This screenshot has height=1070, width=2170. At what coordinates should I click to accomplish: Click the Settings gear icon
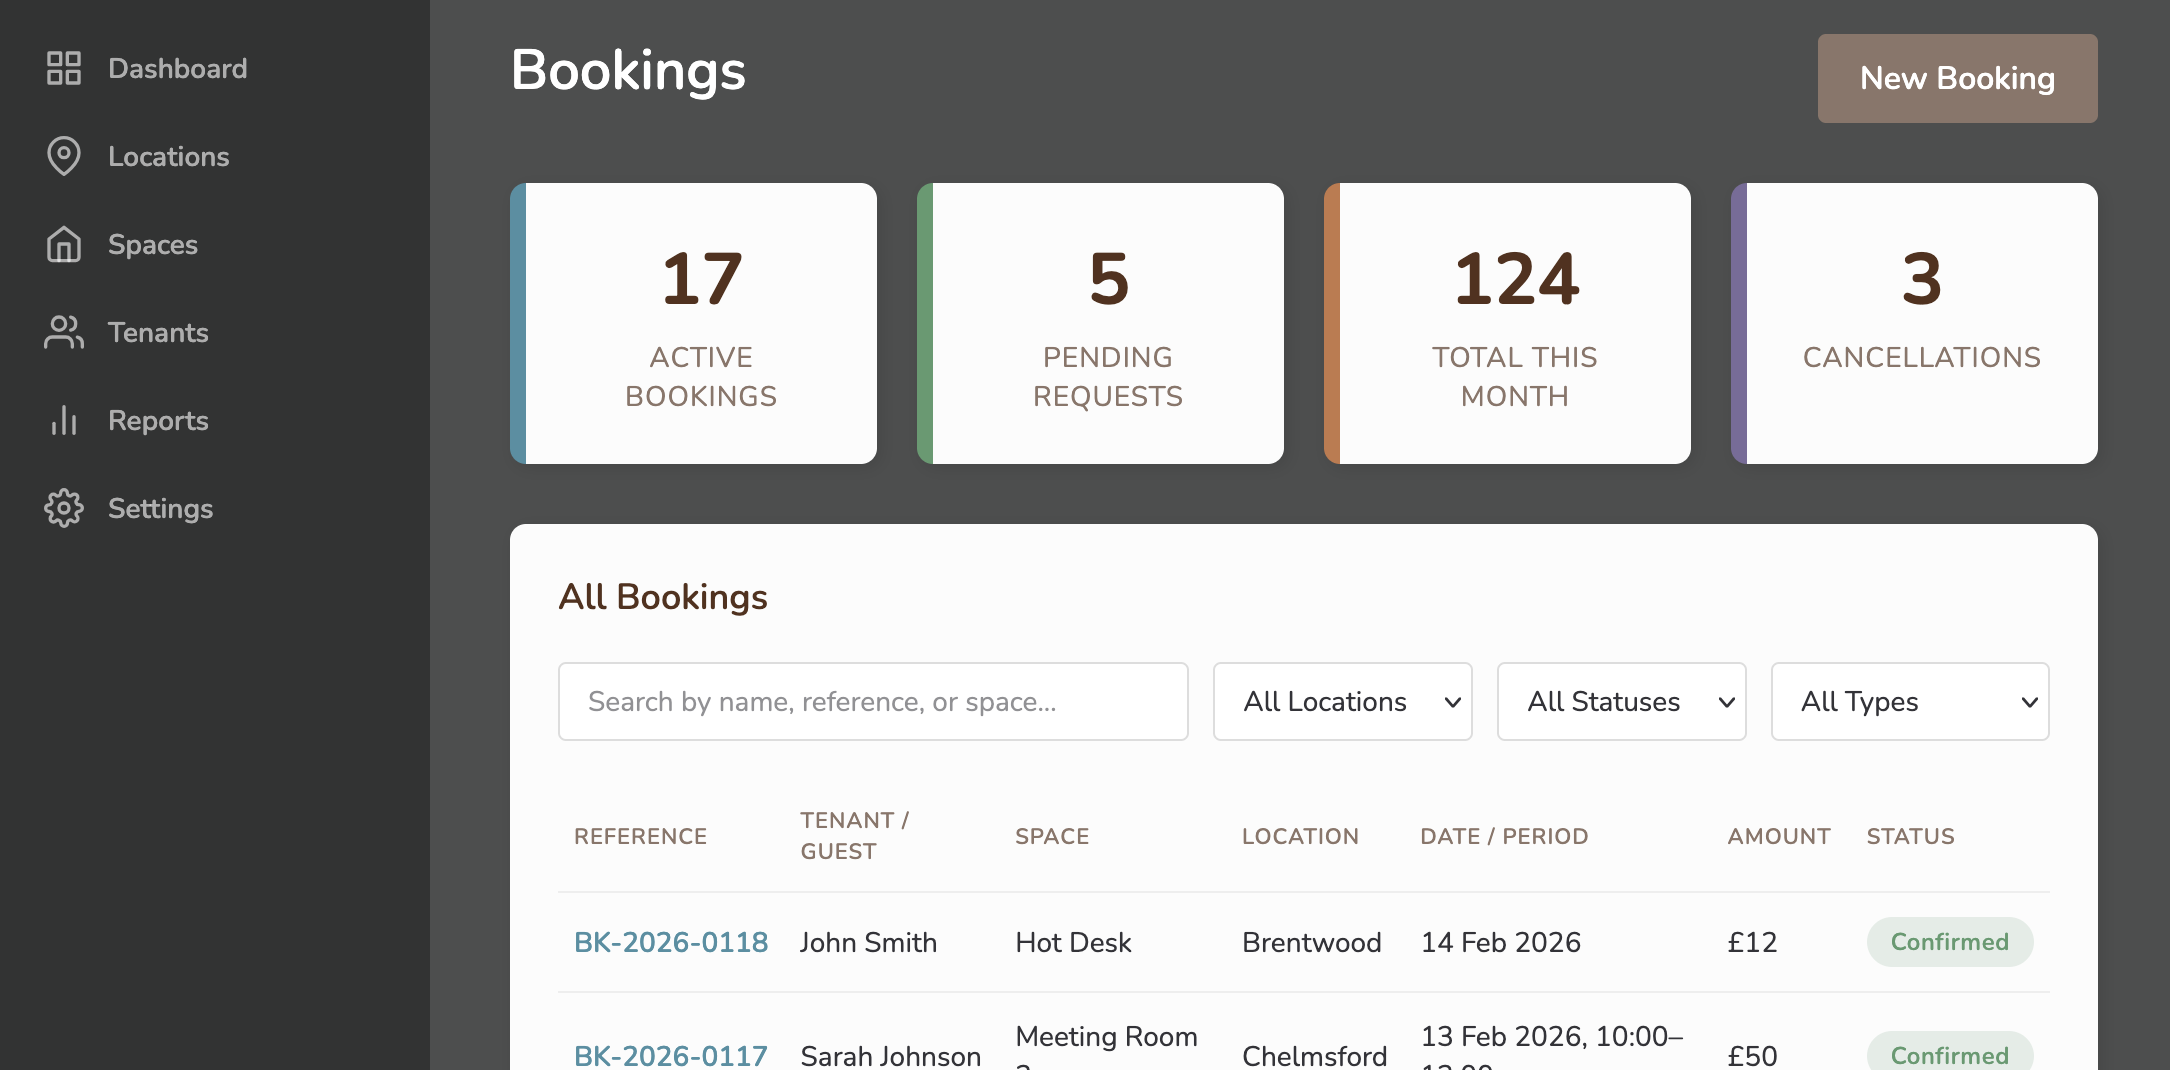coord(64,508)
